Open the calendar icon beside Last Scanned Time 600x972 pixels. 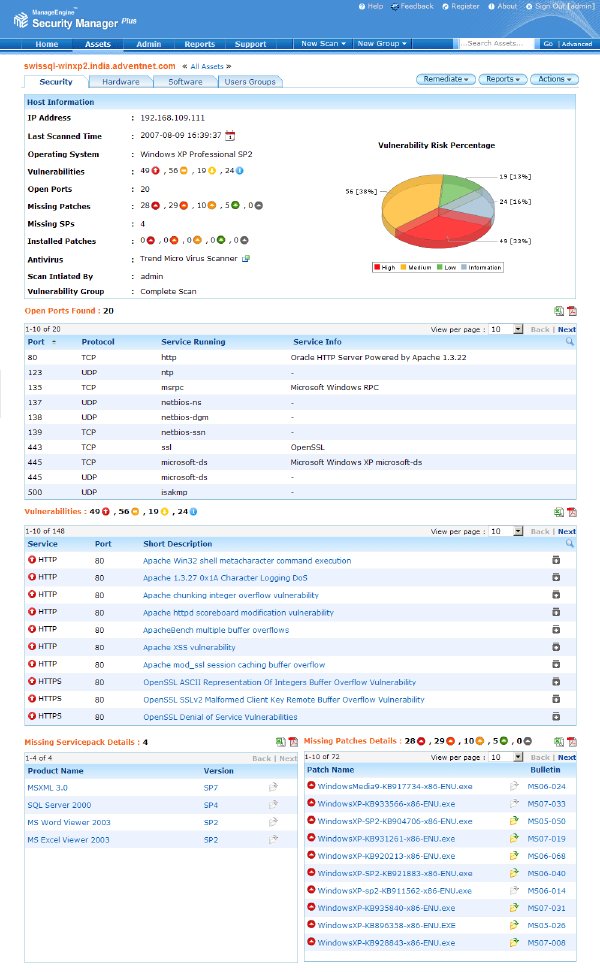pyautogui.click(x=230, y=135)
